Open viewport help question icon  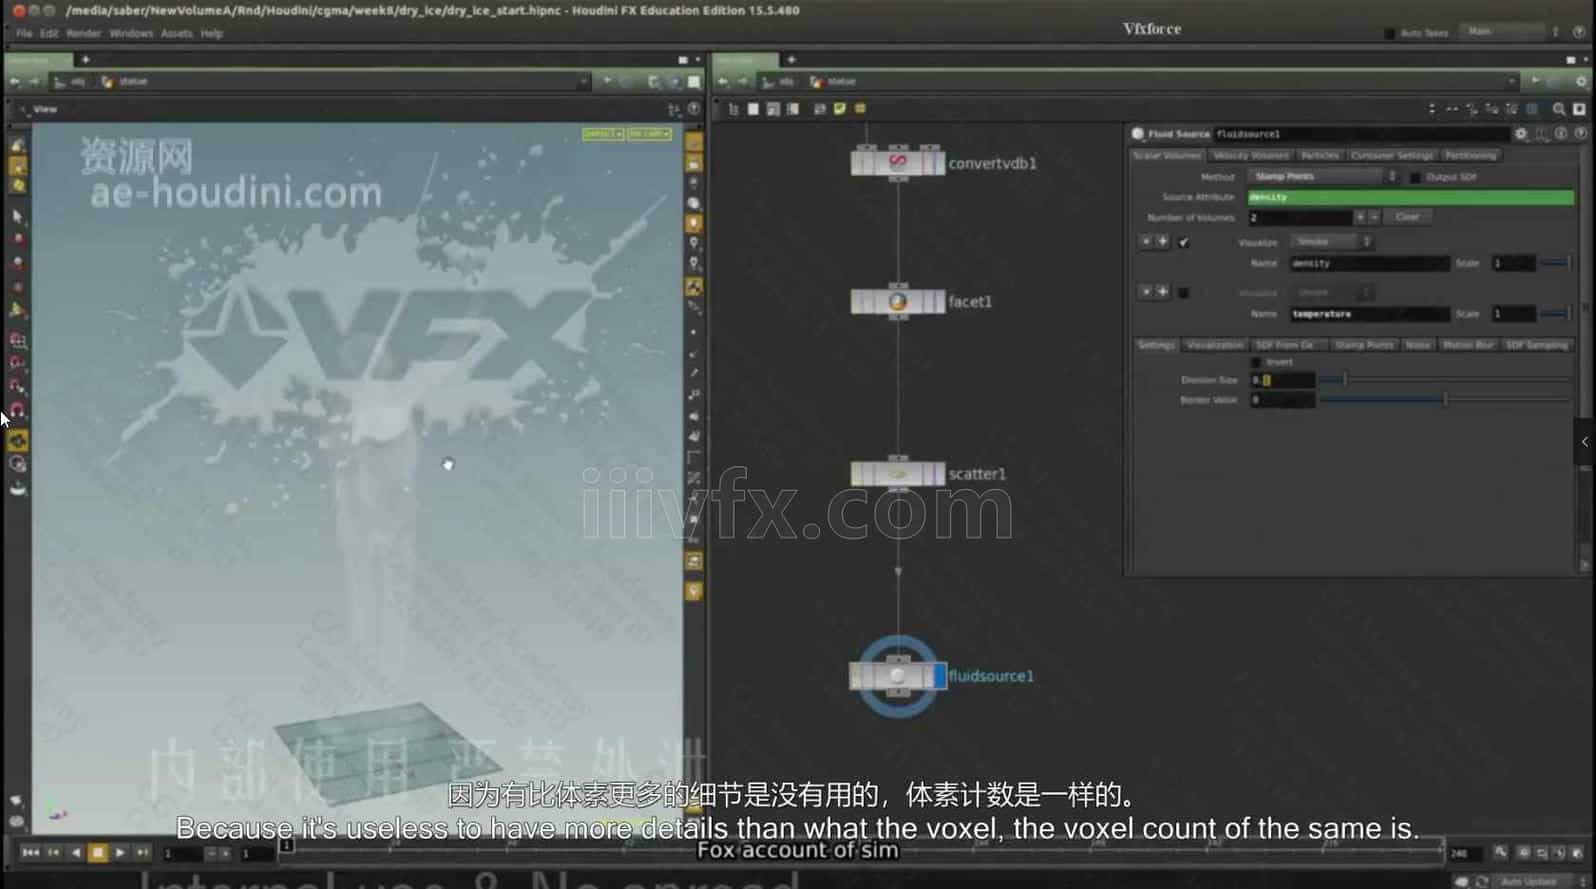coord(694,109)
